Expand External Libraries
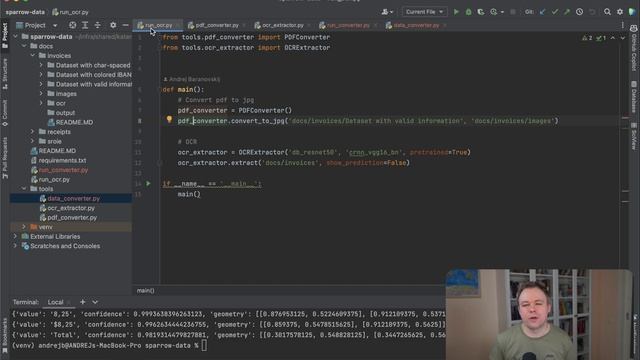 click(x=16, y=236)
